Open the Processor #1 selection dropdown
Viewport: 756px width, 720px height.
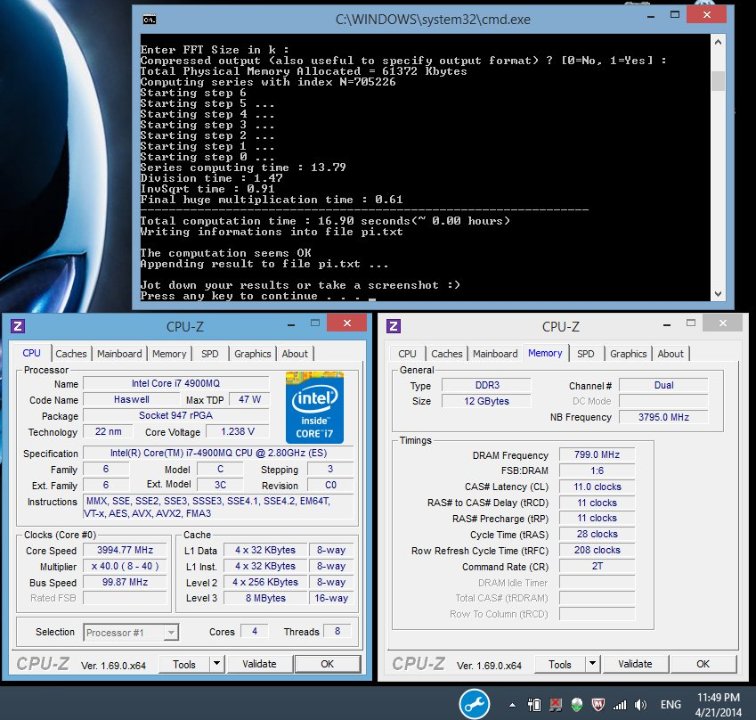[x=131, y=632]
